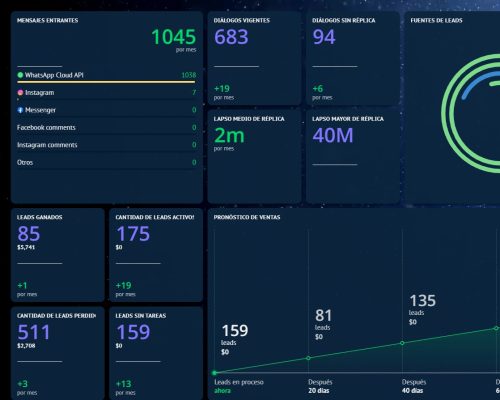
Task: Select the Otros row
Action: (107, 162)
